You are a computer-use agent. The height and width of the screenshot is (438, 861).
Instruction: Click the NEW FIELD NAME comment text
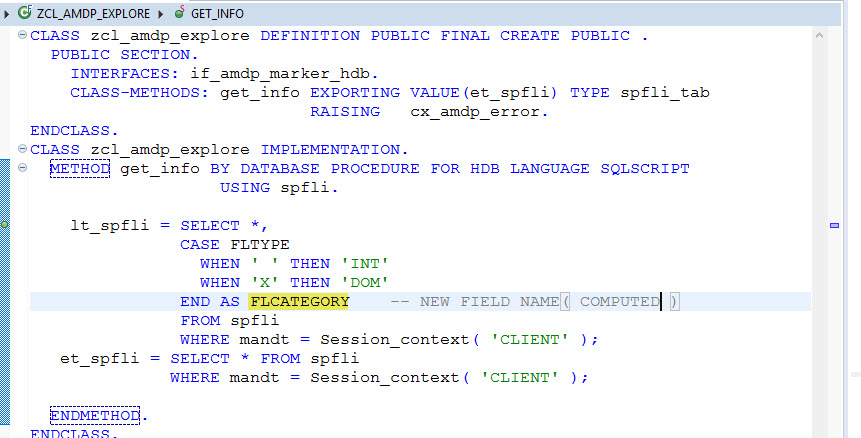point(489,301)
